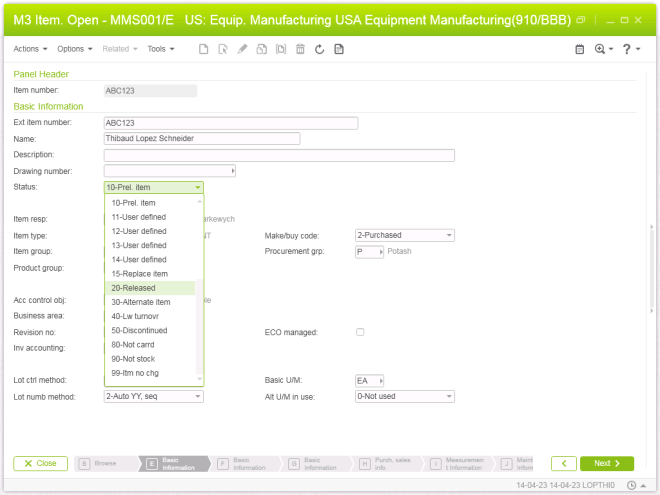The width and height of the screenshot is (660, 495).
Task: Open the calendar icon in toolbar
Action: (x=579, y=49)
